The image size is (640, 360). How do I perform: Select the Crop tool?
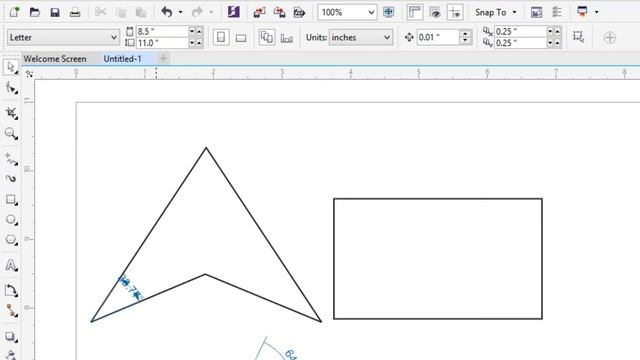pyautogui.click(x=11, y=113)
